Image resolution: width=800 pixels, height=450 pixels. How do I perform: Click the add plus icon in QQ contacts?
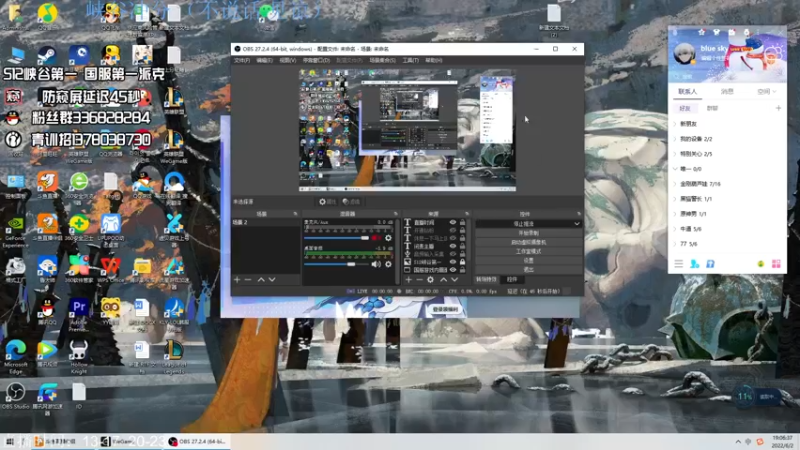[778, 108]
